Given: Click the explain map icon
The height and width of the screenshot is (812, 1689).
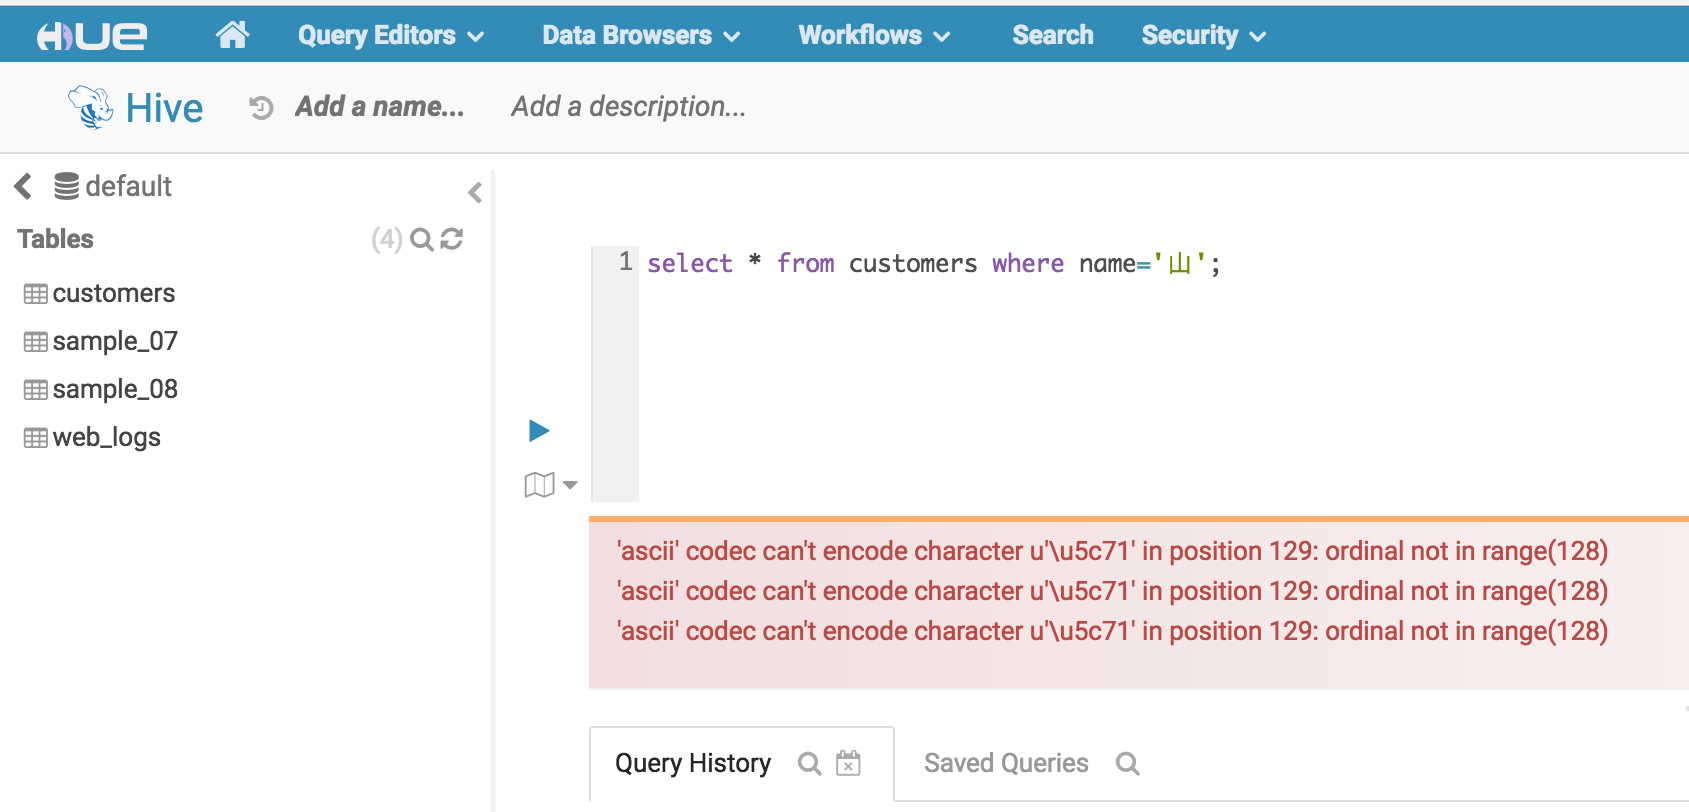Looking at the screenshot, I should click(x=539, y=485).
